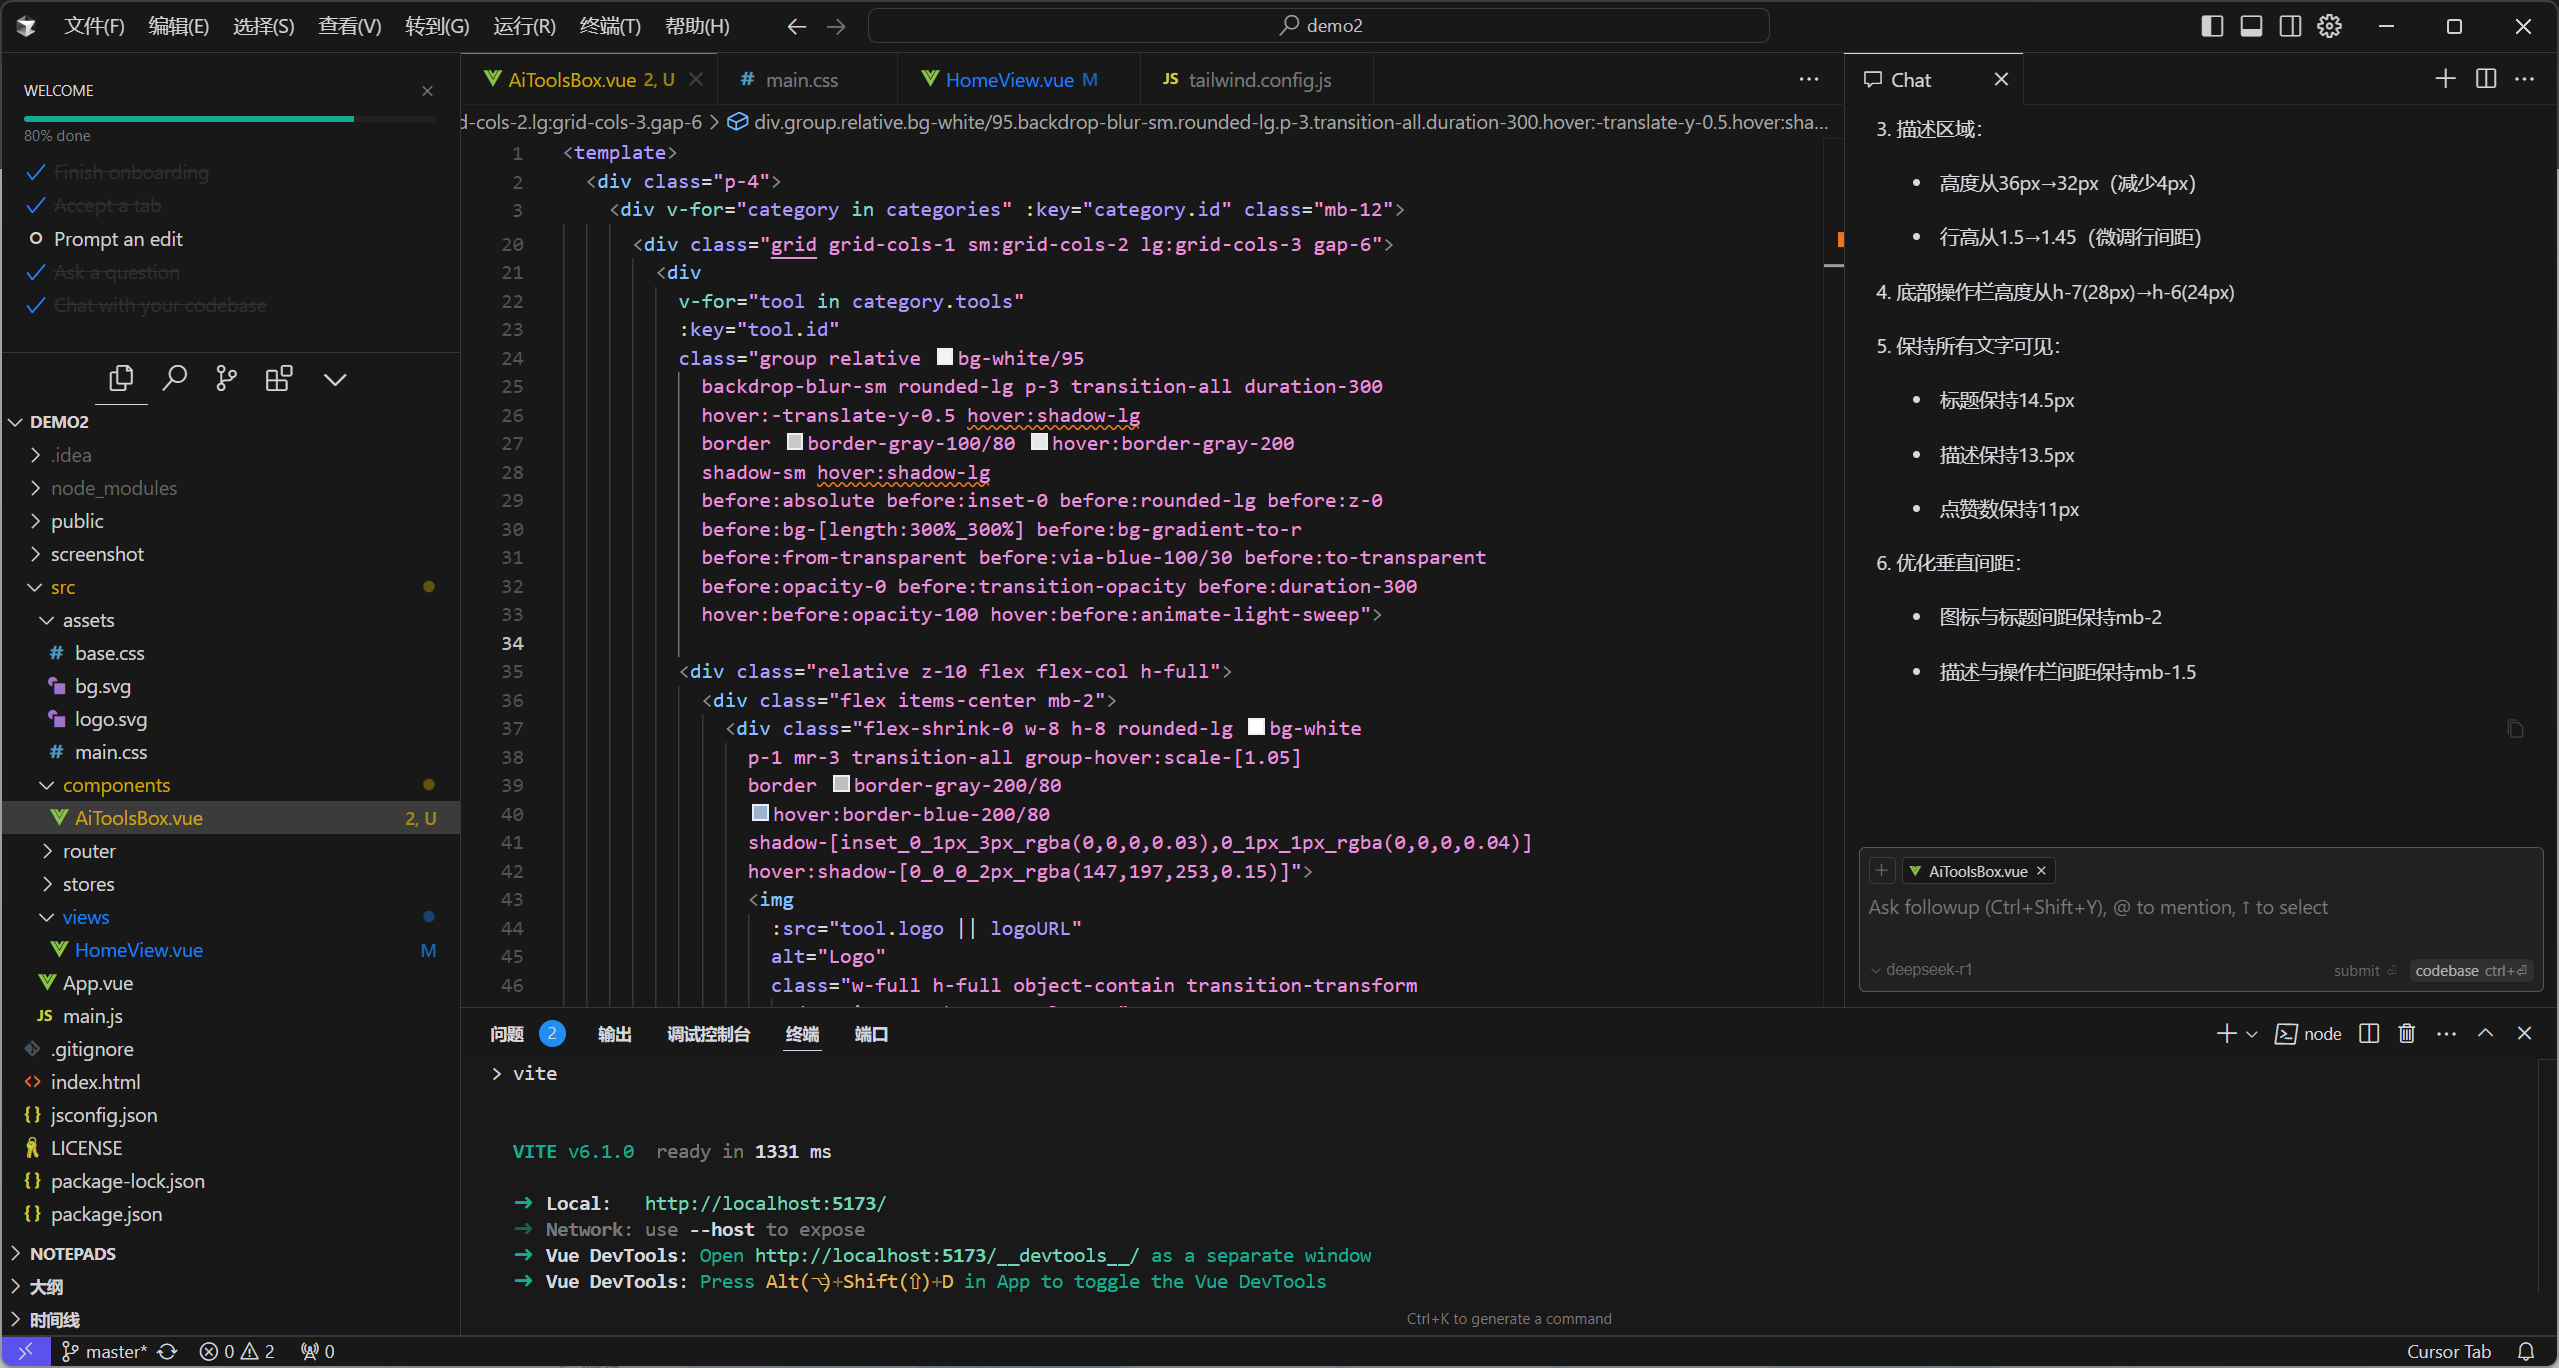2559x1368 pixels.
Task: Click the submit button in chat
Action: pyautogui.click(x=2364, y=970)
